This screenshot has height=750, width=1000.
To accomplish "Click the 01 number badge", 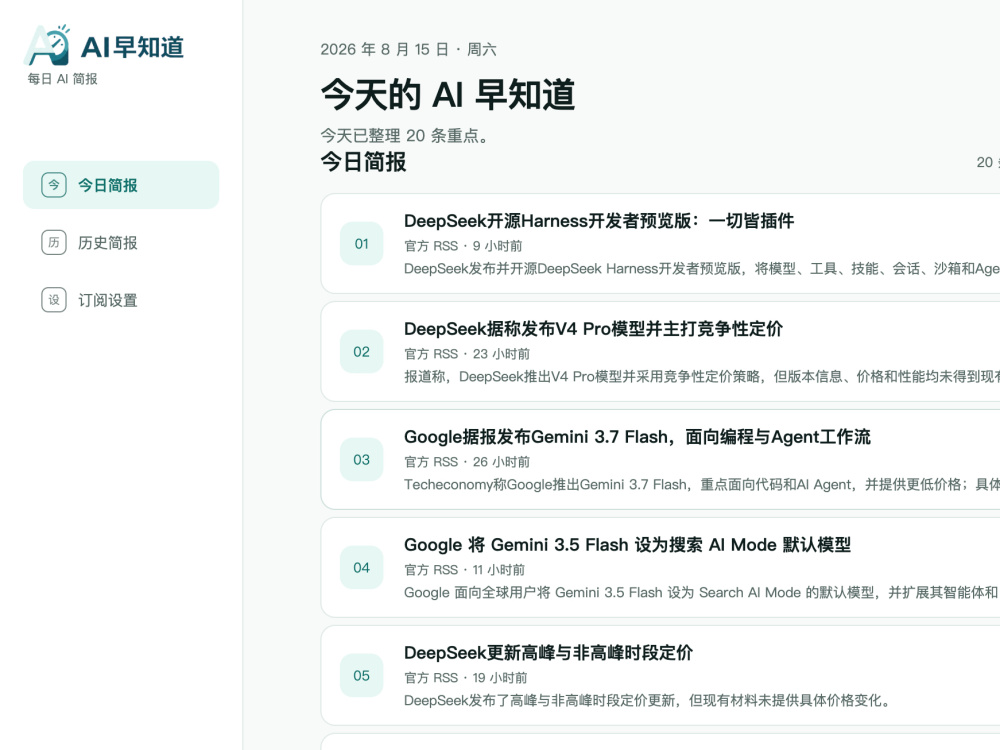I will tap(362, 244).
